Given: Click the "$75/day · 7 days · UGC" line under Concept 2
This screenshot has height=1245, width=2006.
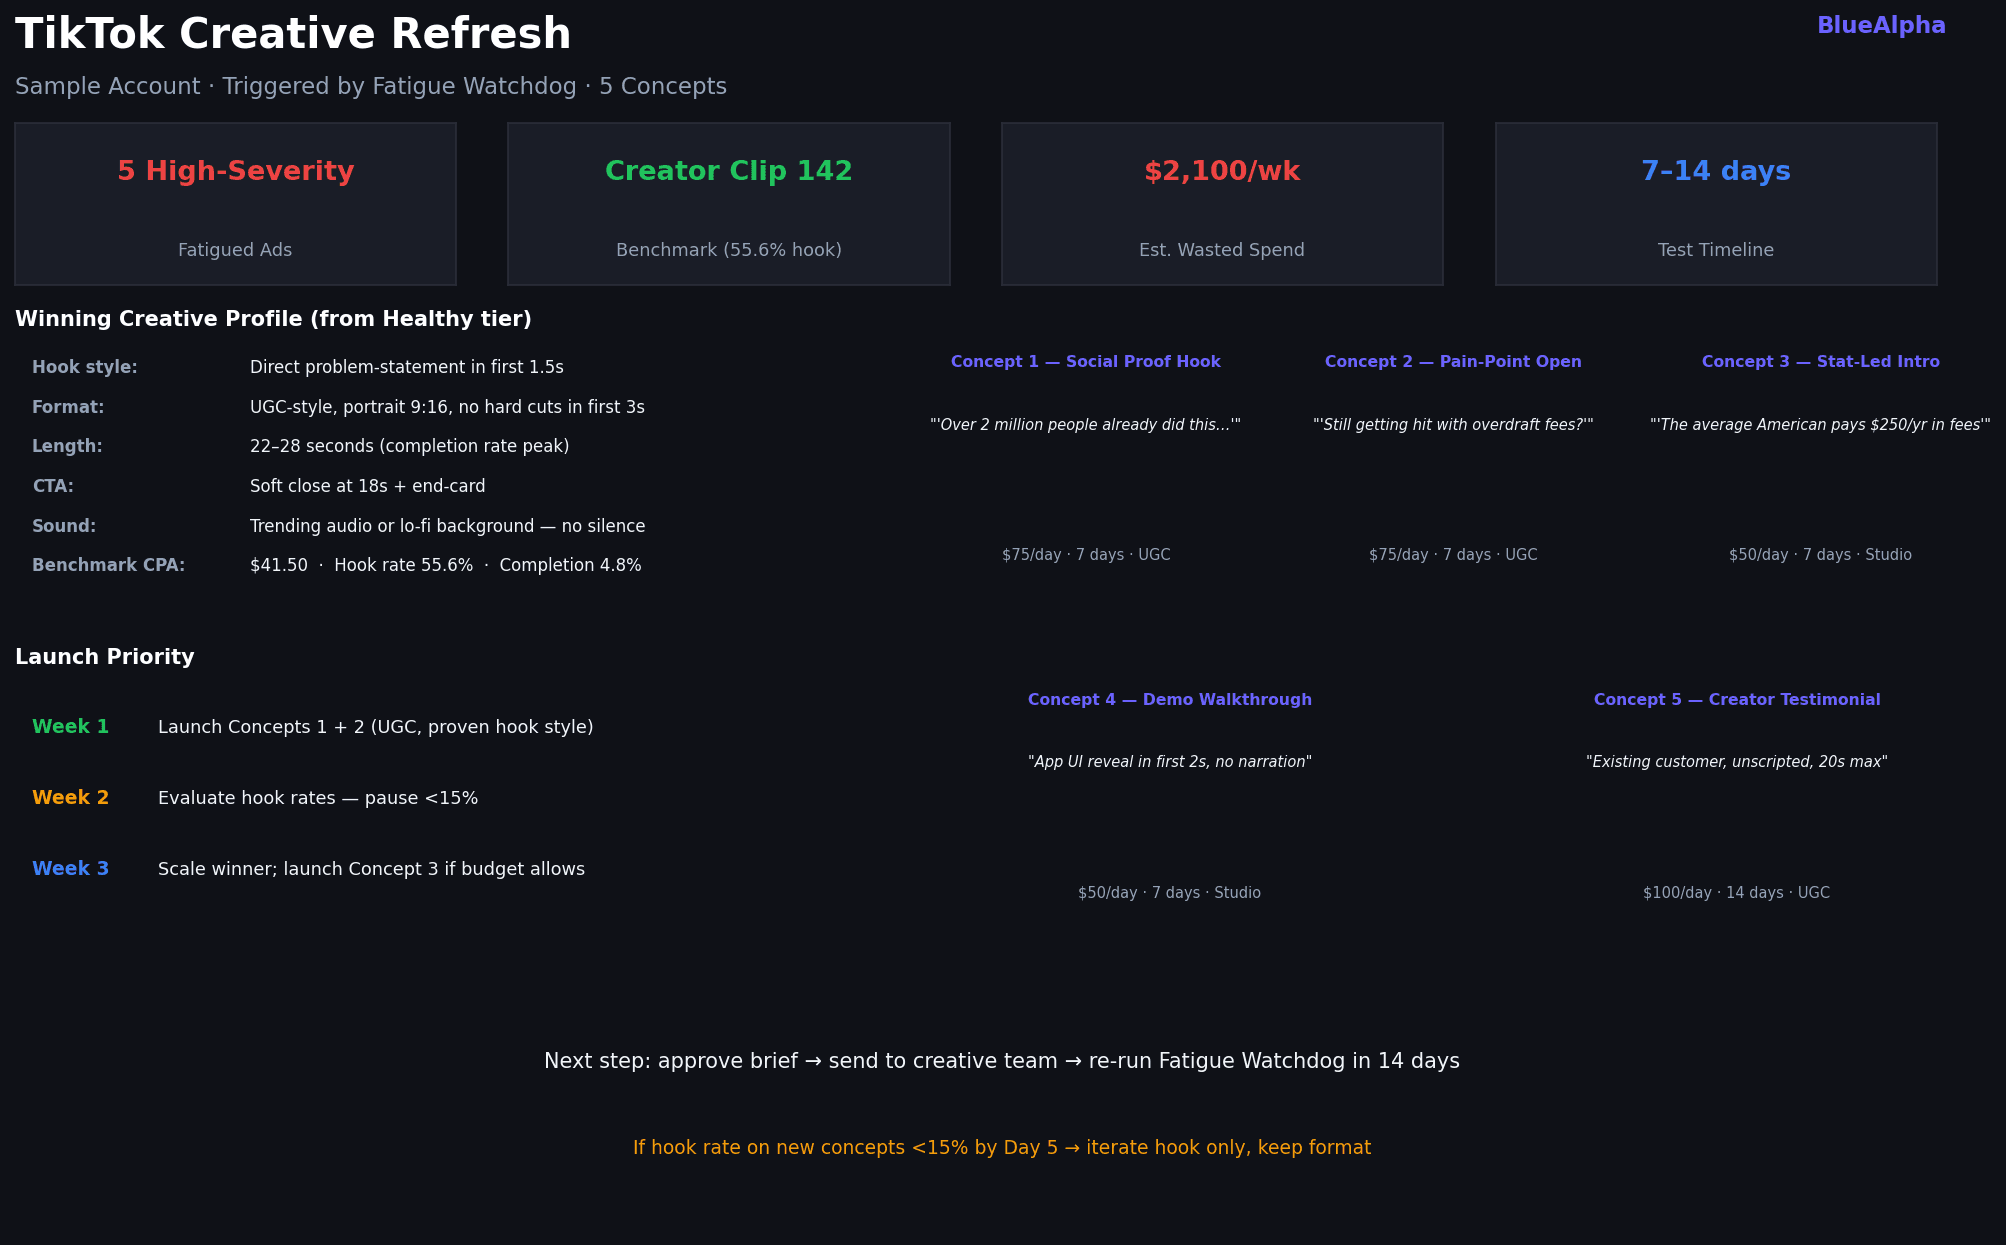Looking at the screenshot, I should point(1453,555).
